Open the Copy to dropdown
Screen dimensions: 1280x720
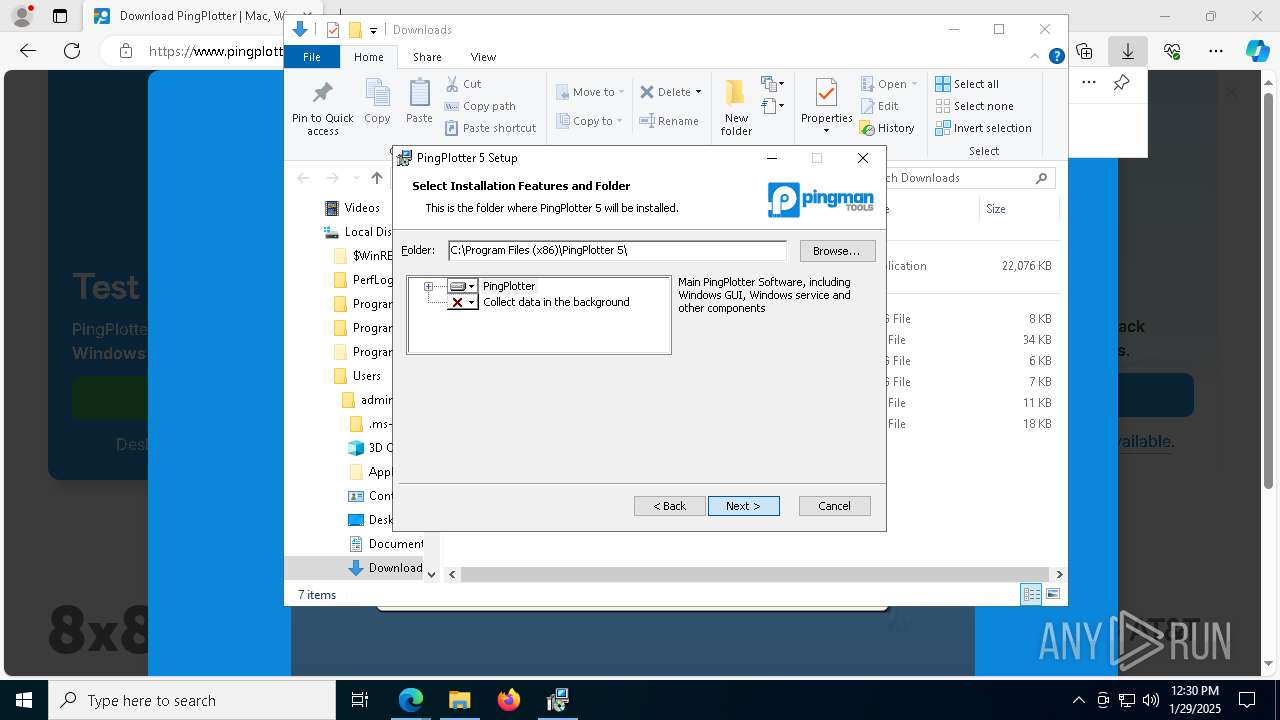point(590,121)
